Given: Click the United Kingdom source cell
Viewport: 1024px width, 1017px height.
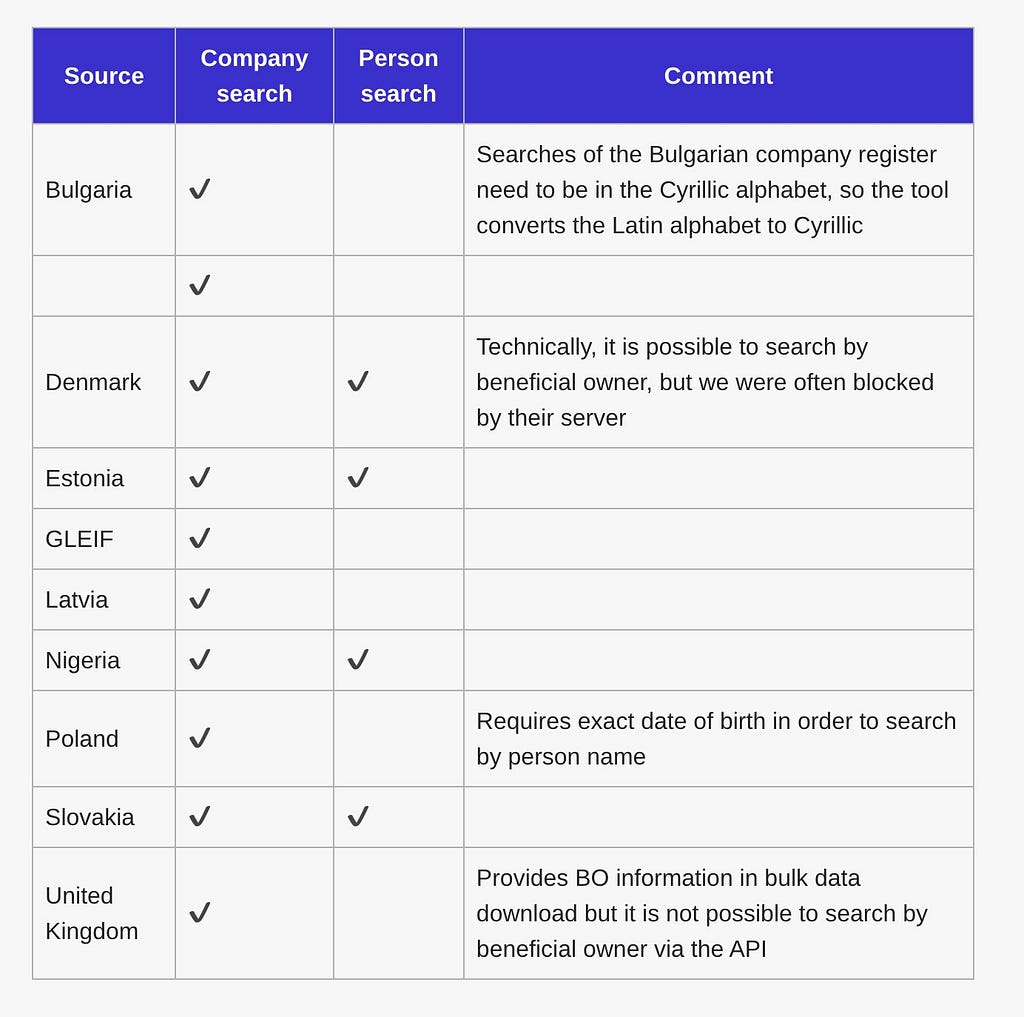Looking at the screenshot, I should click(x=104, y=912).
